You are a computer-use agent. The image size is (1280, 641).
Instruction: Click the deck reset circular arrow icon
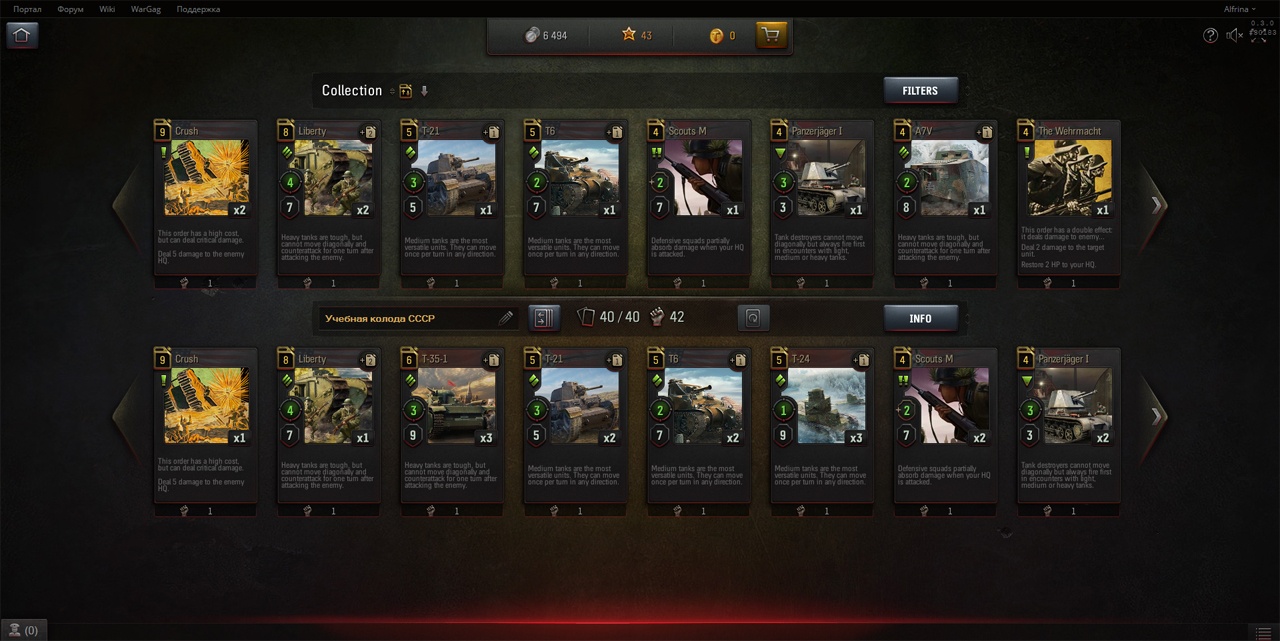pyautogui.click(x=753, y=318)
